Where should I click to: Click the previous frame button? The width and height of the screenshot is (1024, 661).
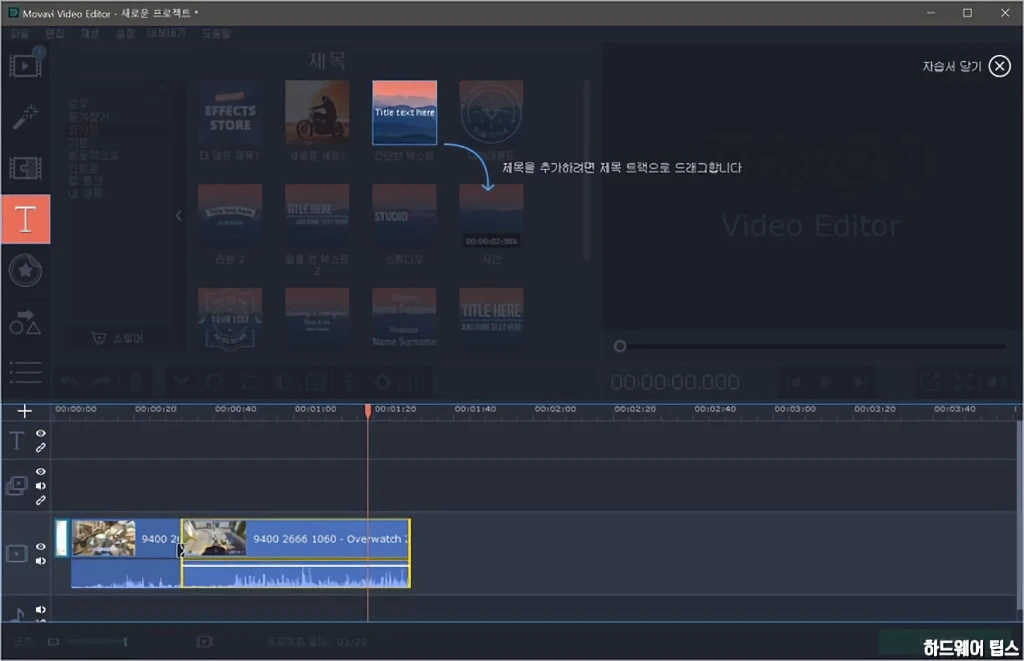tap(793, 382)
